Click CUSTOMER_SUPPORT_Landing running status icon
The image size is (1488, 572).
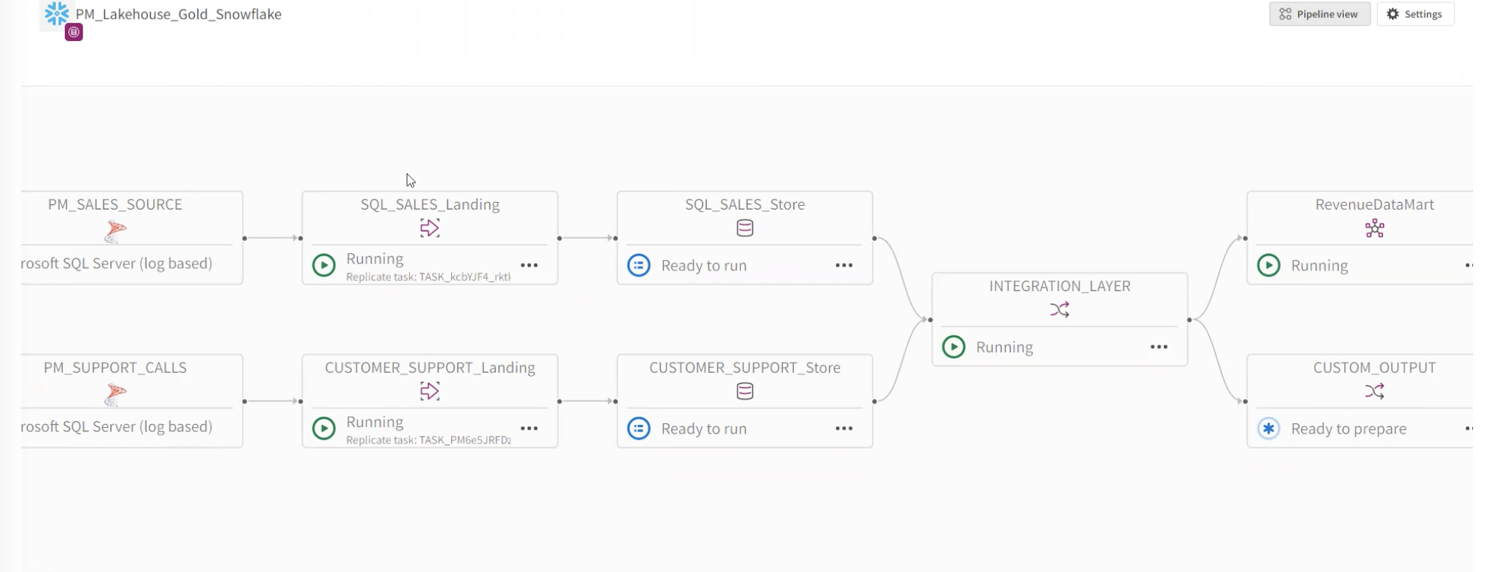tap(324, 428)
